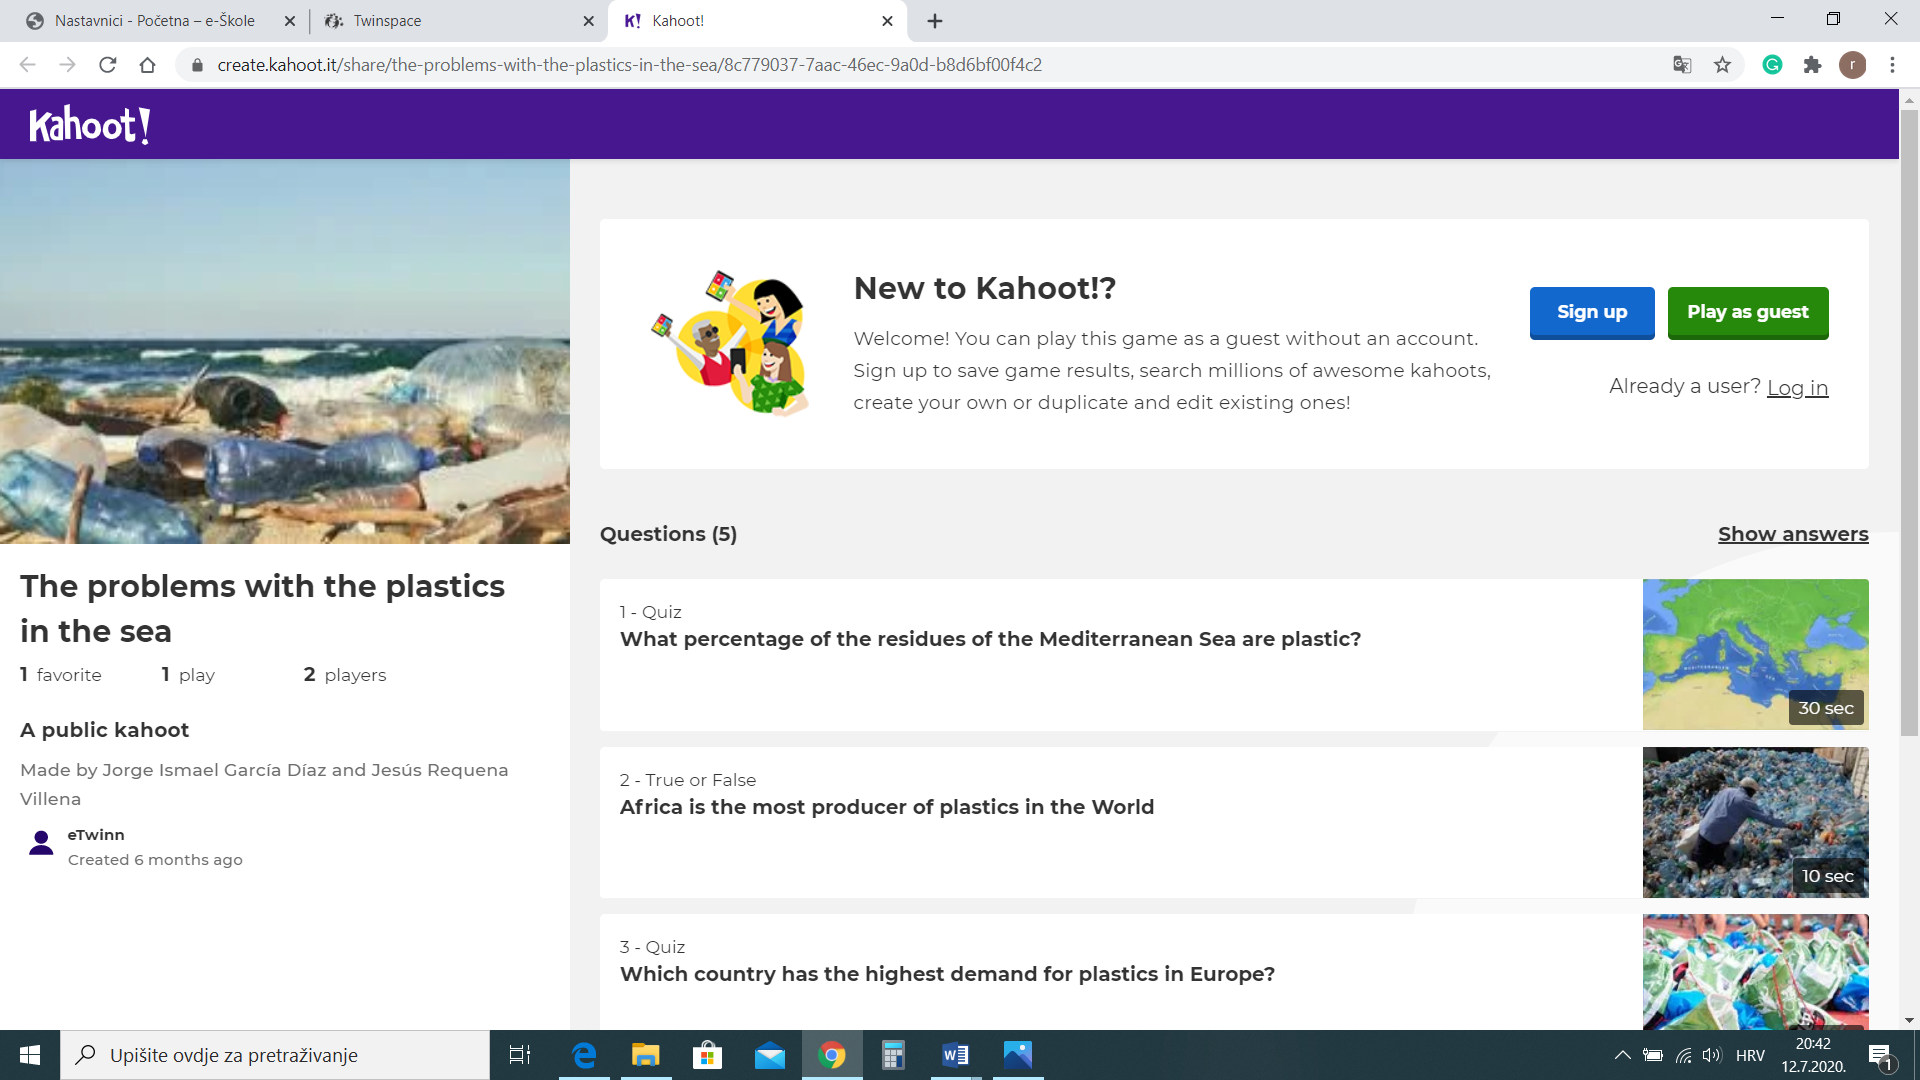
Task: Open the Grammarly extension icon
Action: click(x=1772, y=65)
